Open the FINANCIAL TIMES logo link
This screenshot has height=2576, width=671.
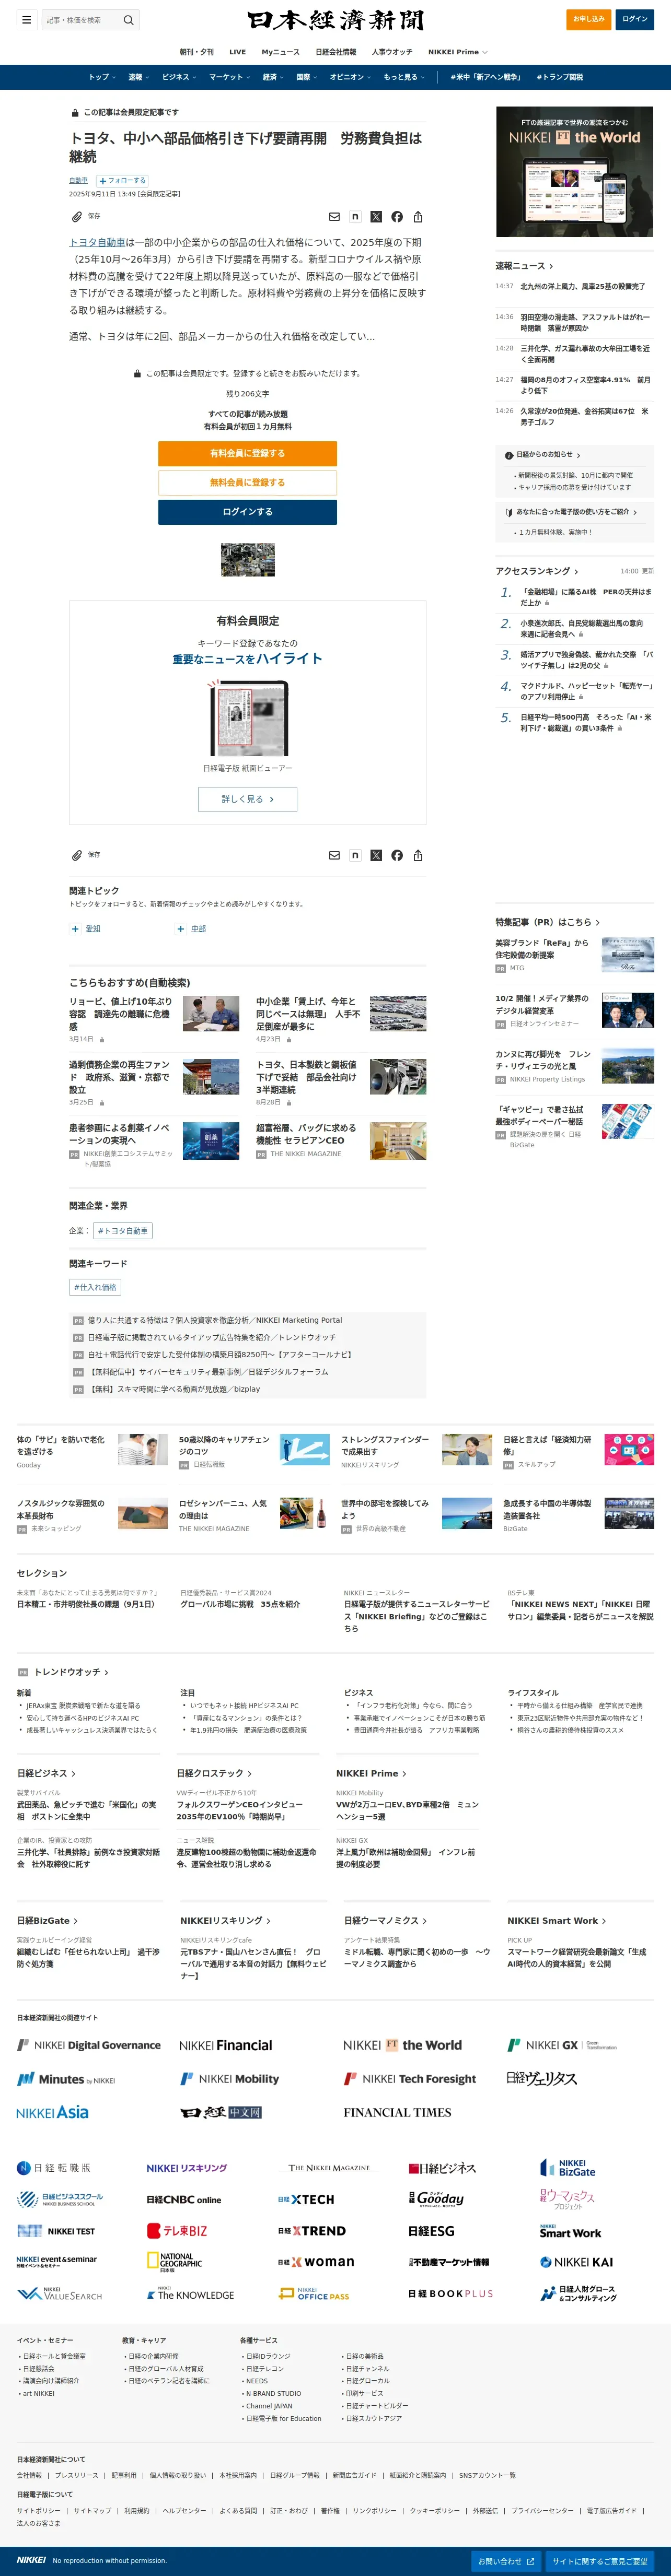397,2112
